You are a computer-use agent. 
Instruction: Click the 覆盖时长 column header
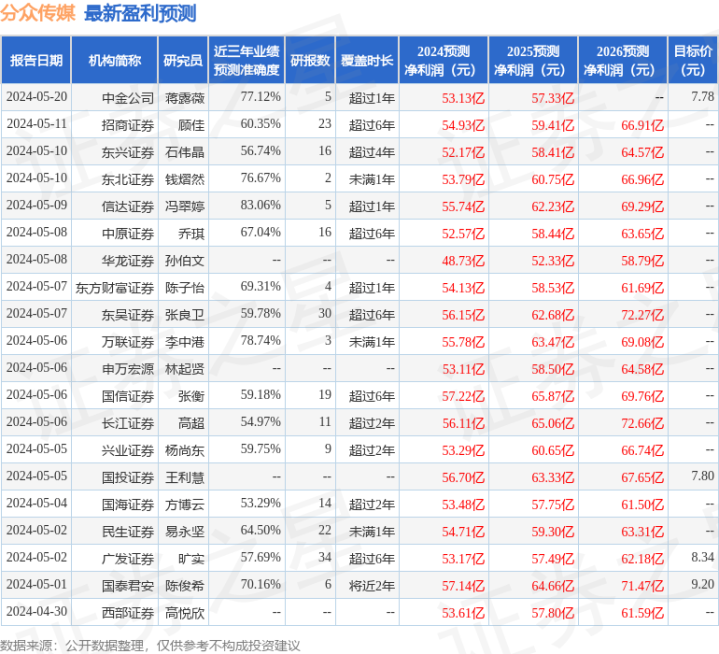pyautogui.click(x=367, y=60)
